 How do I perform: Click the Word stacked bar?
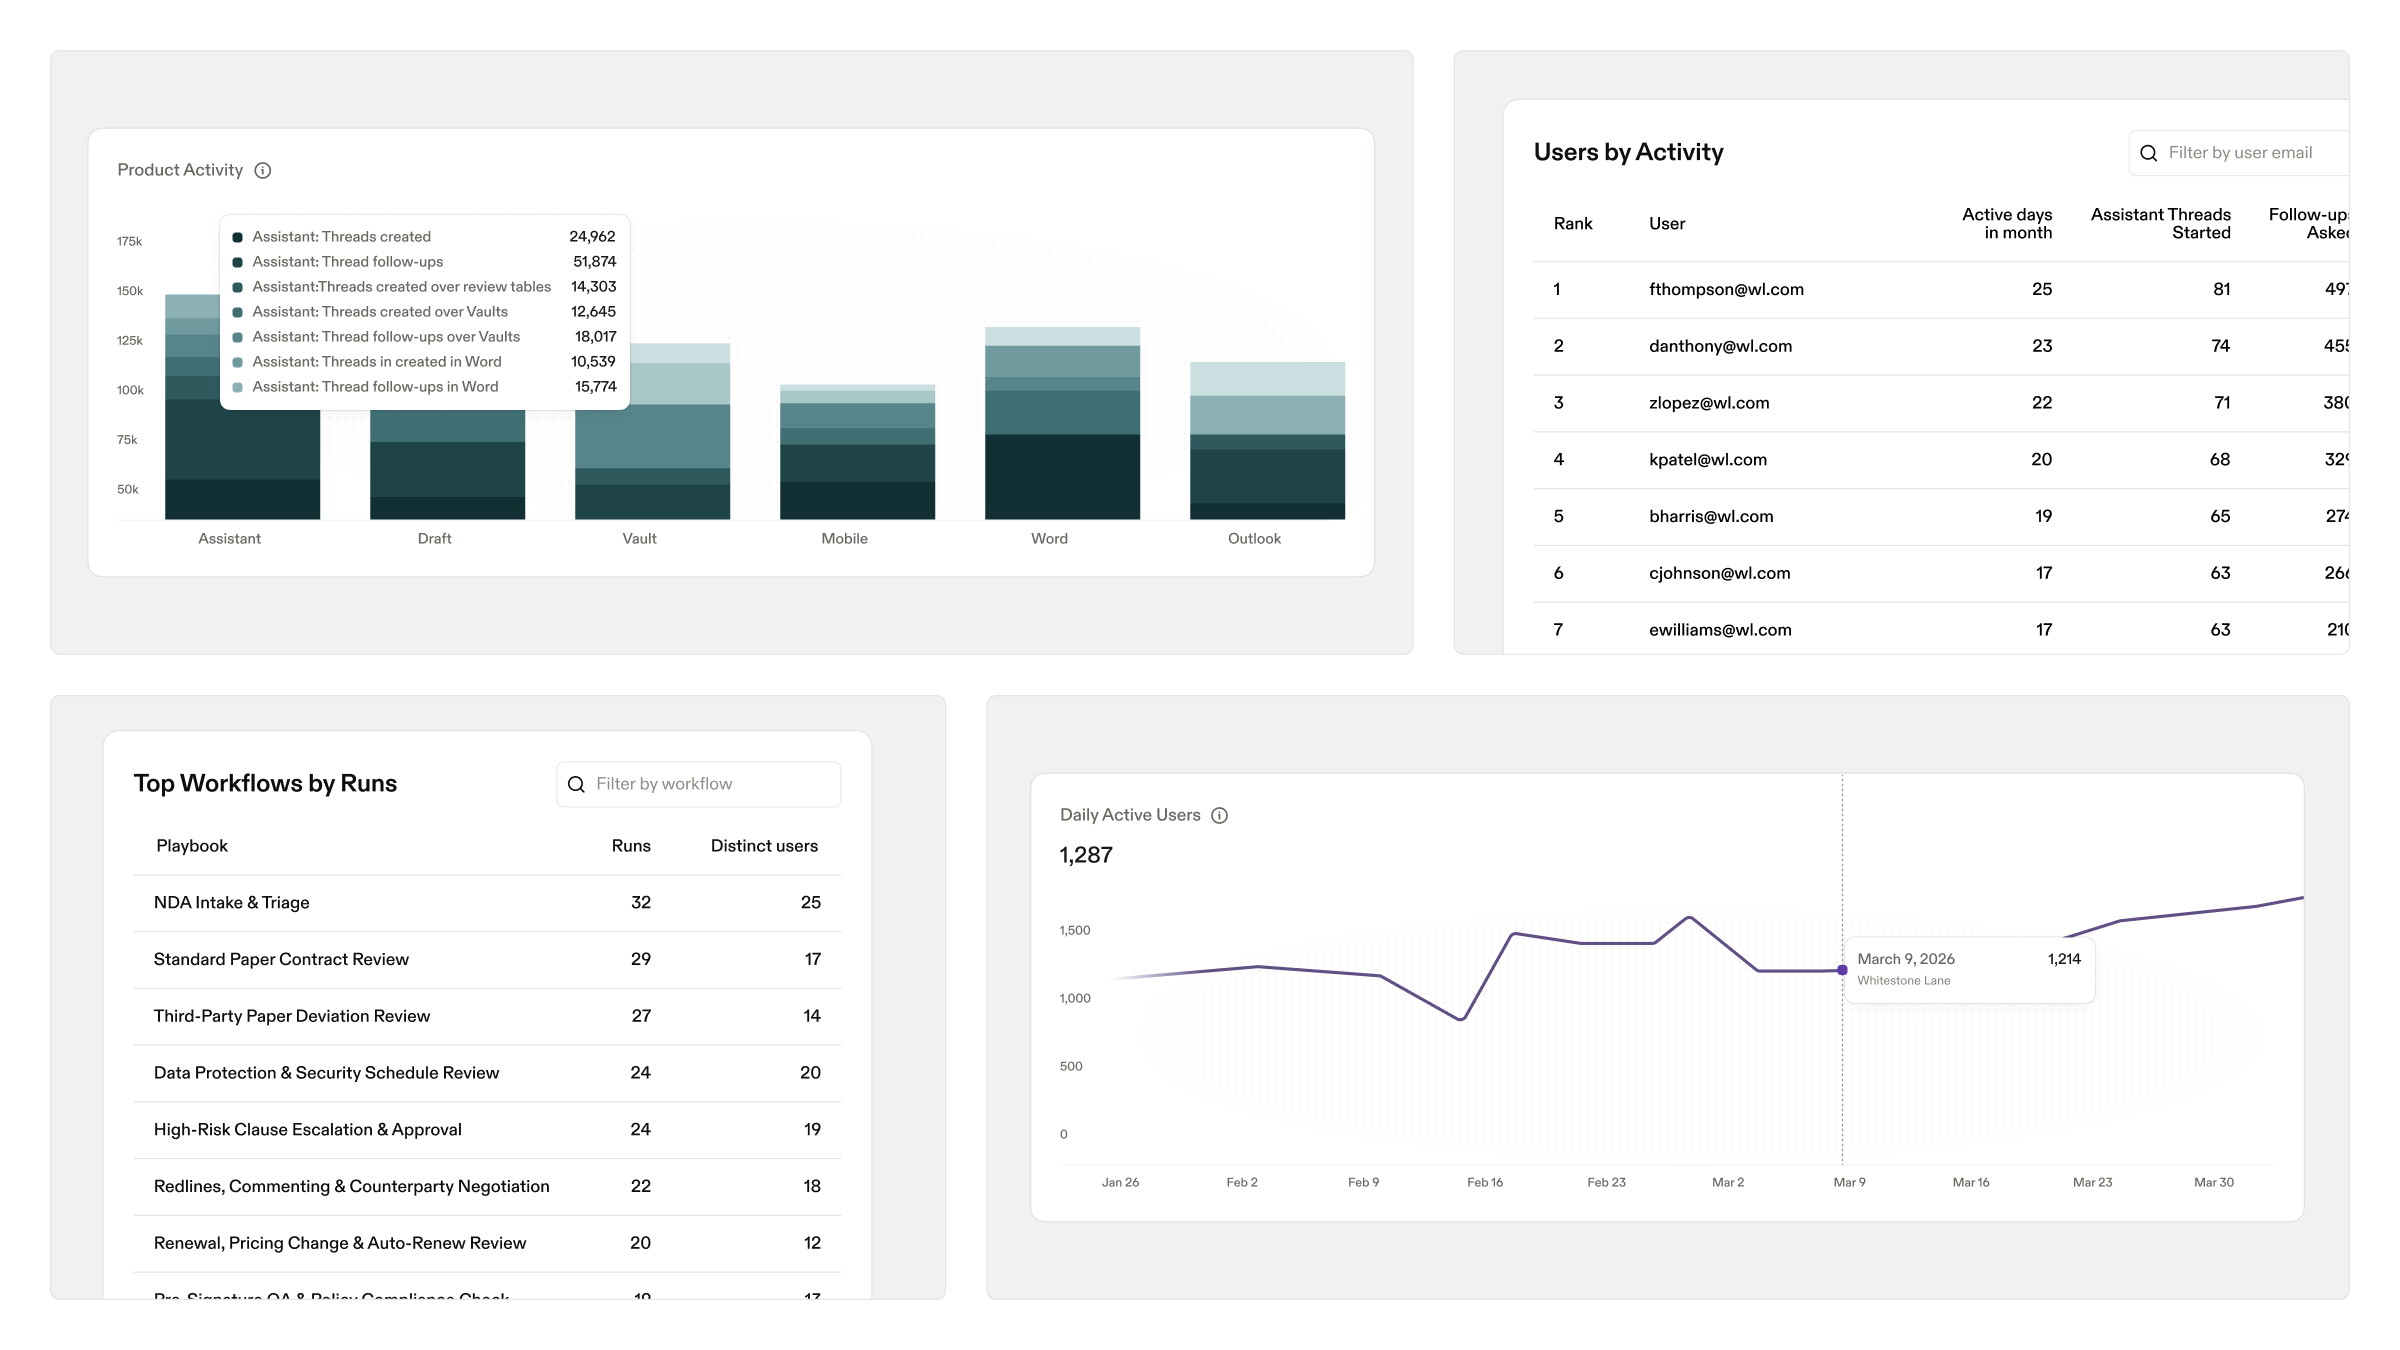click(1062, 424)
